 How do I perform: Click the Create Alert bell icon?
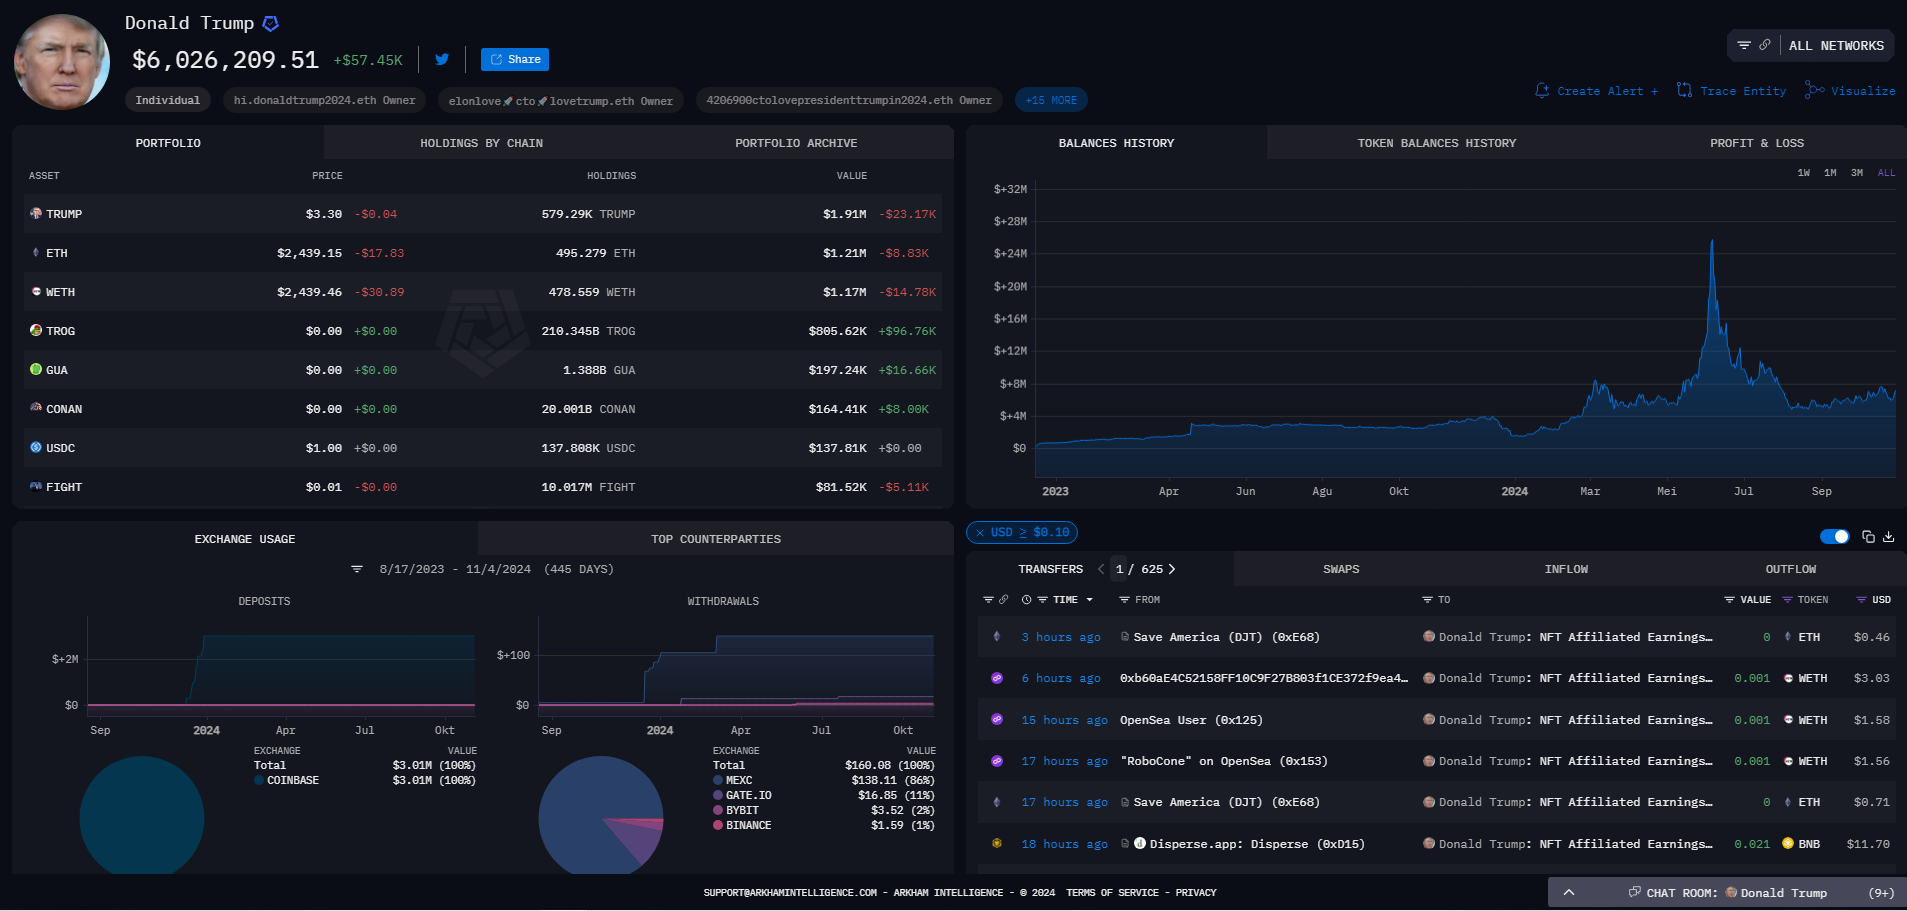[x=1542, y=91]
